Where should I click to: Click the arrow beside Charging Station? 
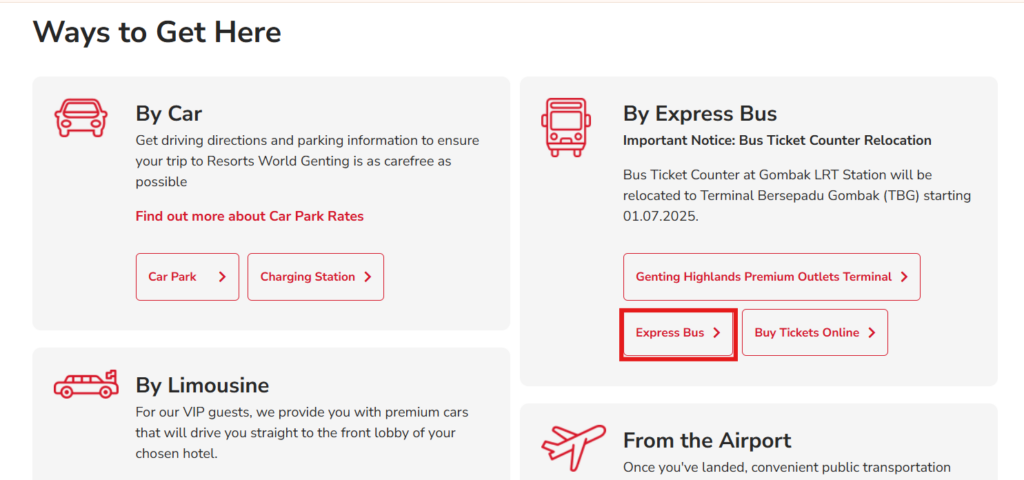368,277
